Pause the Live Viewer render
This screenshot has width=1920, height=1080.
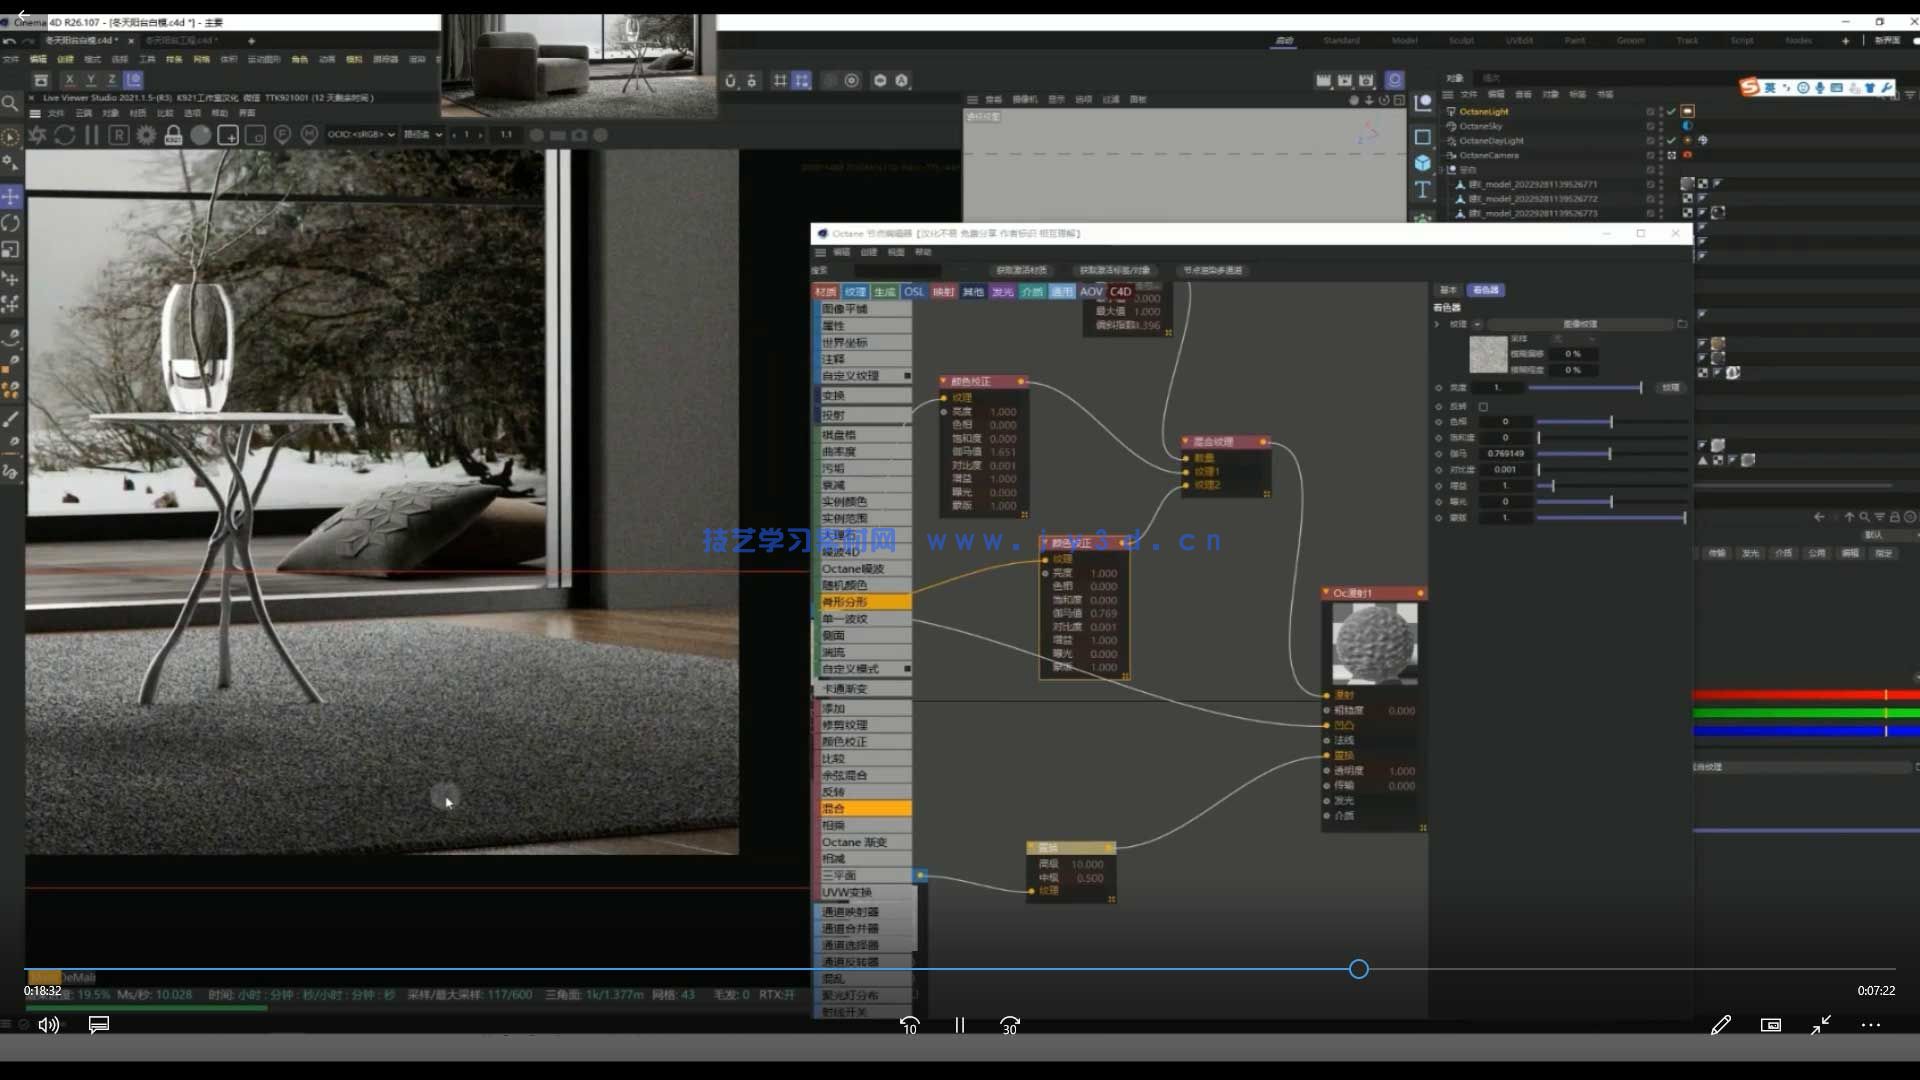91,135
